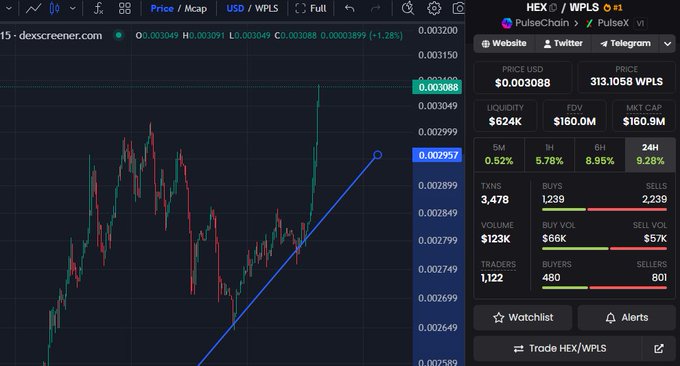Open the PulseX DEX link

pos(607,23)
